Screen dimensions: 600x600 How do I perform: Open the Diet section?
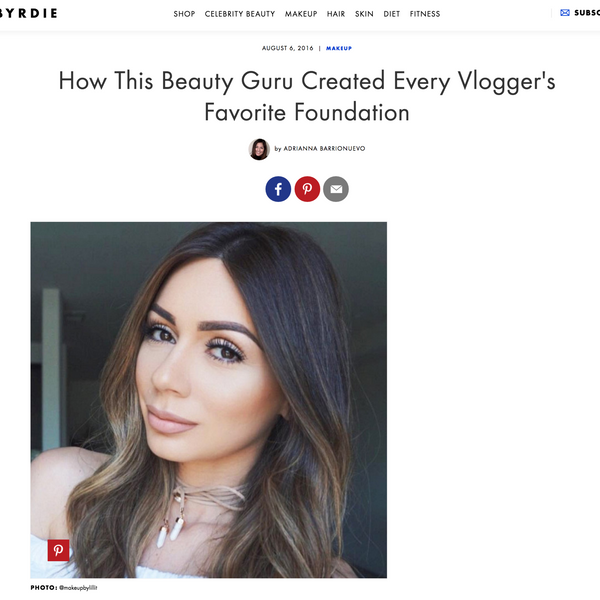(392, 14)
